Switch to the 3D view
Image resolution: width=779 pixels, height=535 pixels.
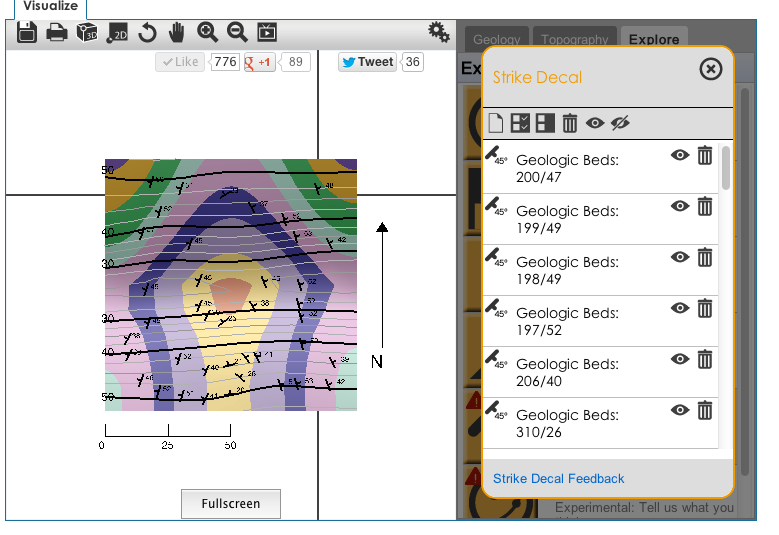[x=87, y=33]
